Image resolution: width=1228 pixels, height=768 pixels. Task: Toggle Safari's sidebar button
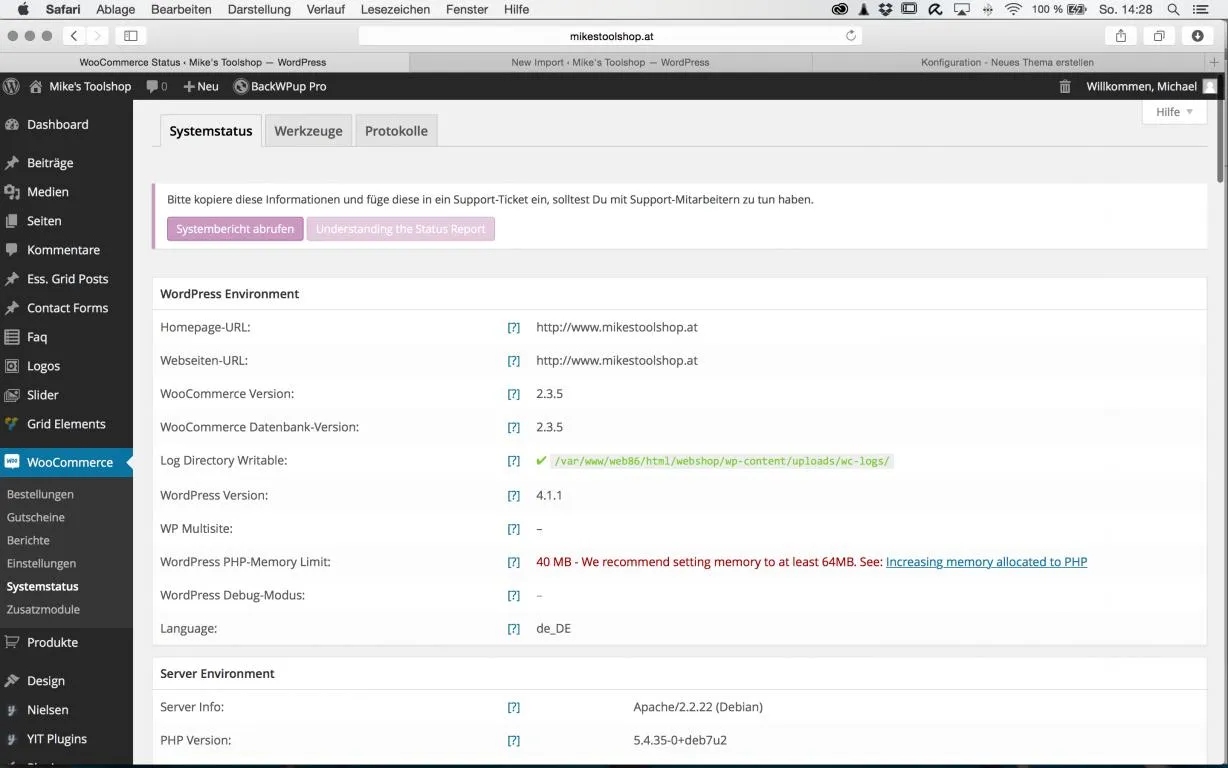[x=131, y=35]
